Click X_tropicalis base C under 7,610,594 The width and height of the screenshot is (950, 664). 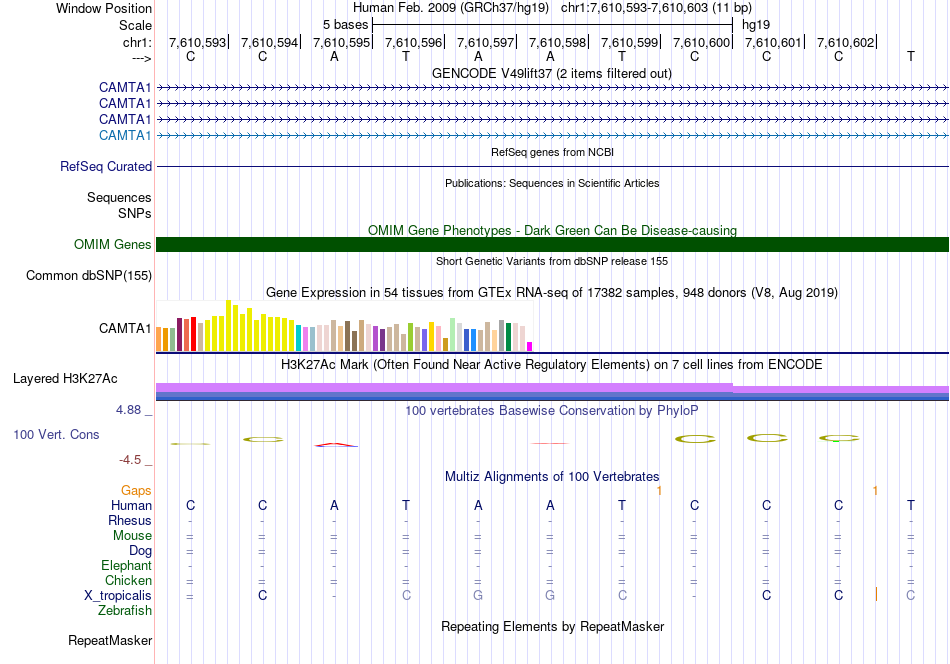[262, 596]
